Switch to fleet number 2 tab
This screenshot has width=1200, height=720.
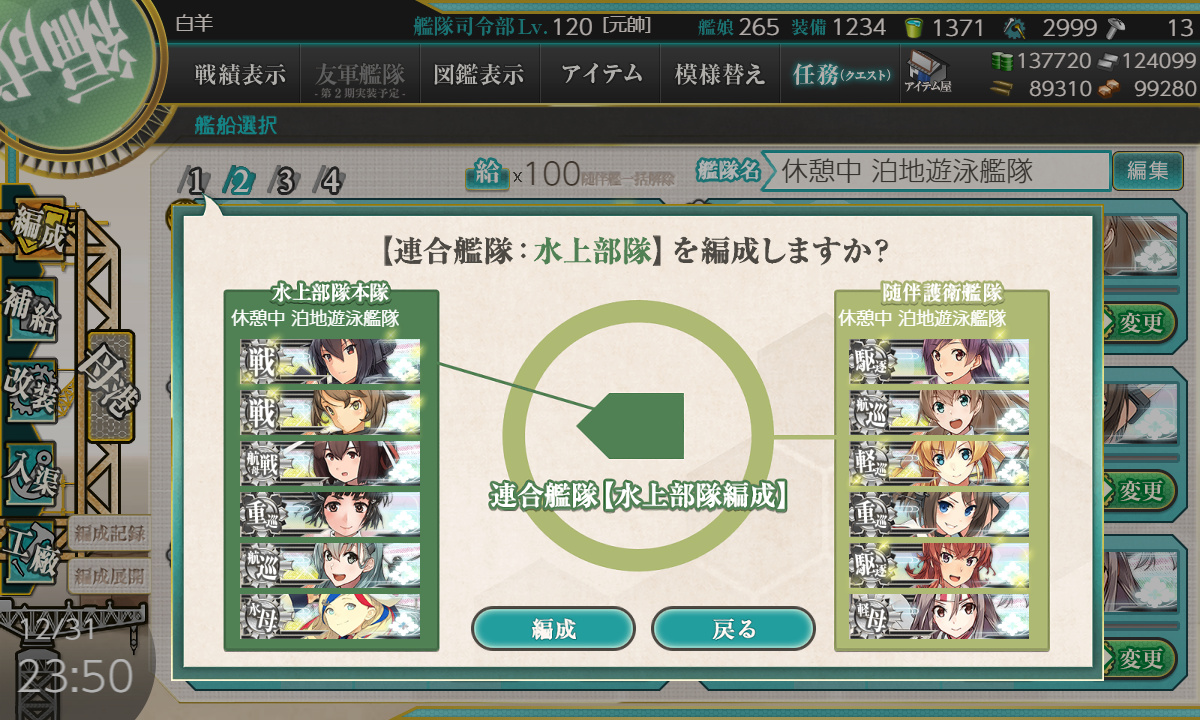pos(241,181)
